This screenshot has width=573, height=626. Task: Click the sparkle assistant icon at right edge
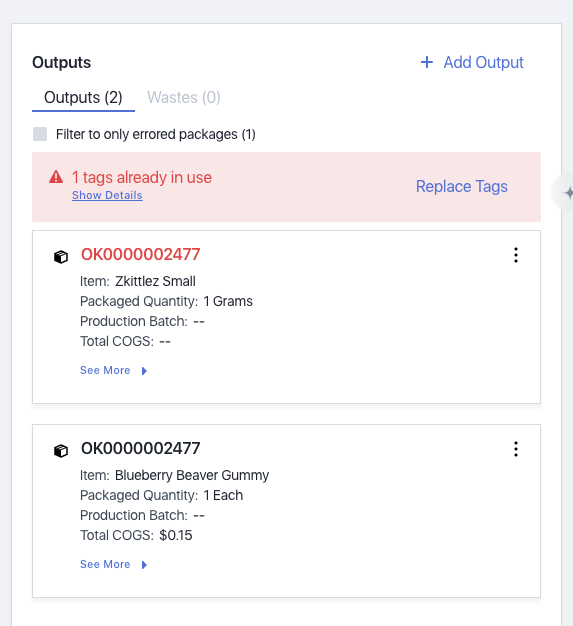point(567,193)
